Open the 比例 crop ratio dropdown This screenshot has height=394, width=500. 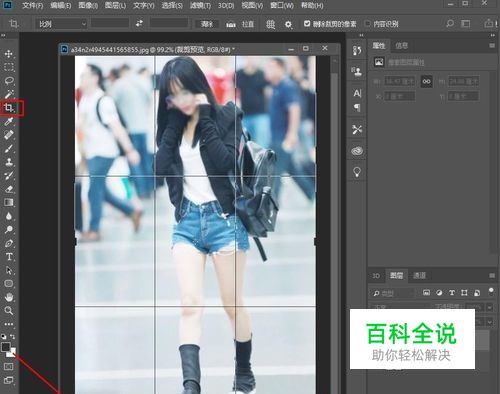[x=61, y=24]
